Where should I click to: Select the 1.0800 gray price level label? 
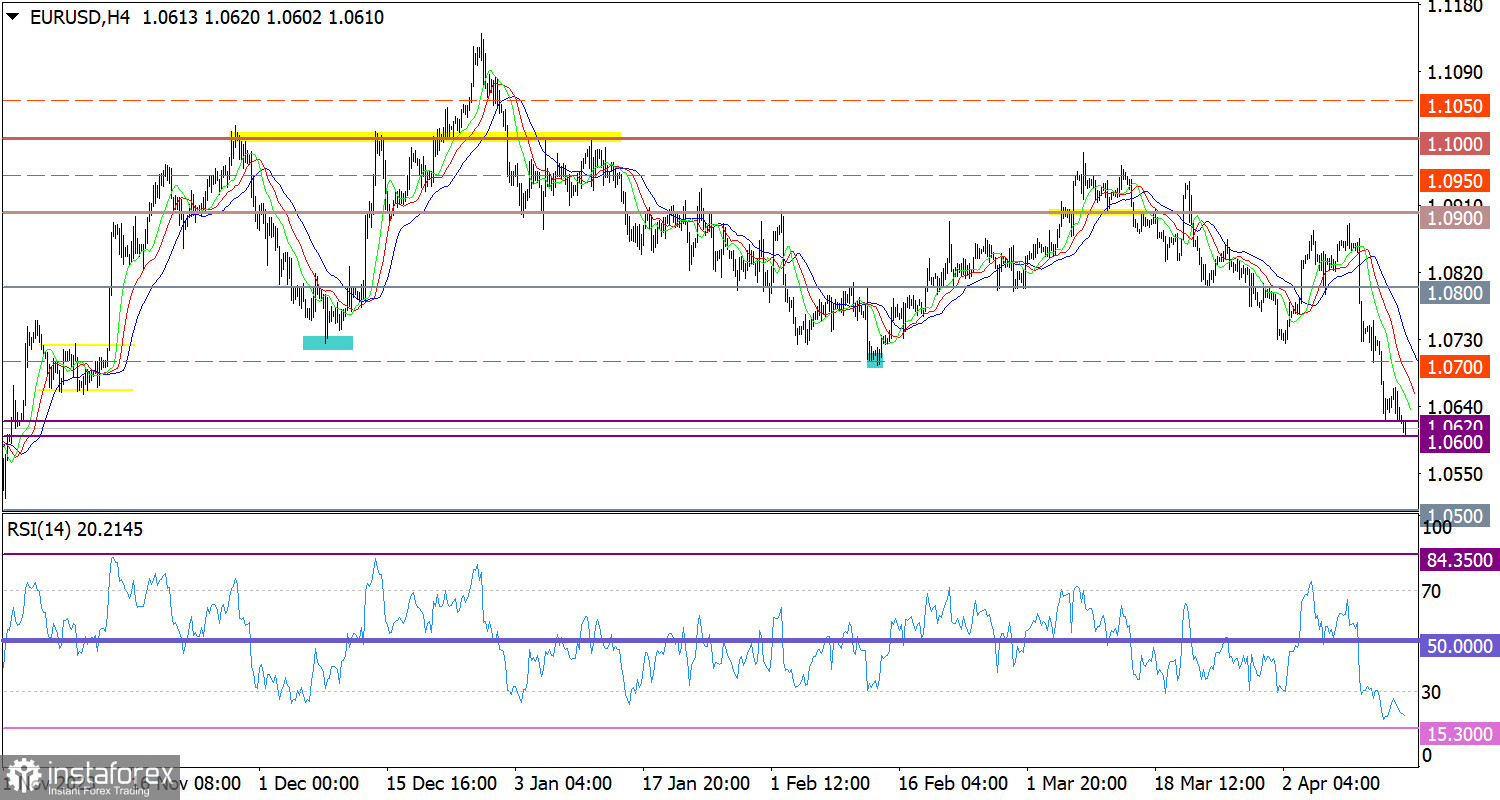click(1455, 293)
